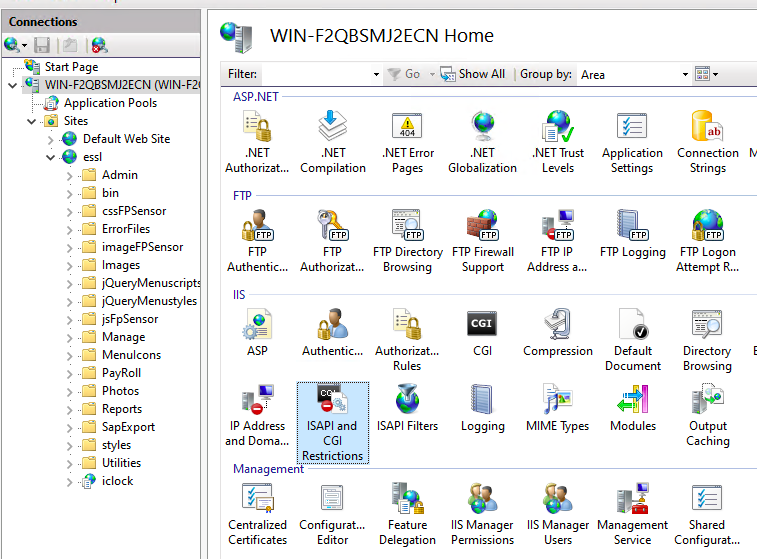Viewport: 757px width, 559px height.
Task: Open ISAPI Filters feature
Action: pyautogui.click(x=407, y=408)
